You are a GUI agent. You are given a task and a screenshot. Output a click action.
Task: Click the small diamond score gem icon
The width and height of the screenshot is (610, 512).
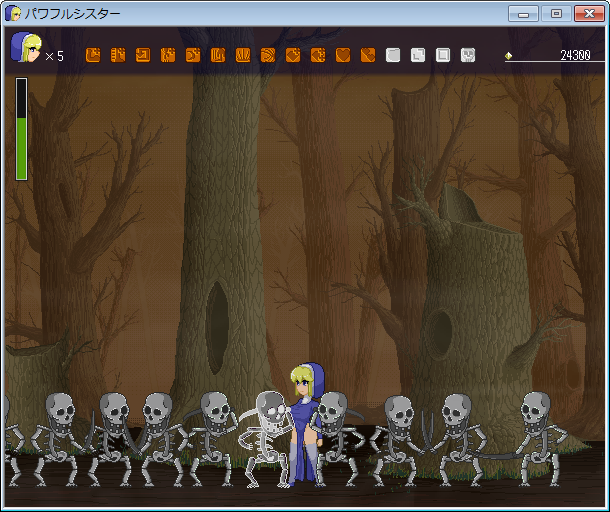click(508, 56)
